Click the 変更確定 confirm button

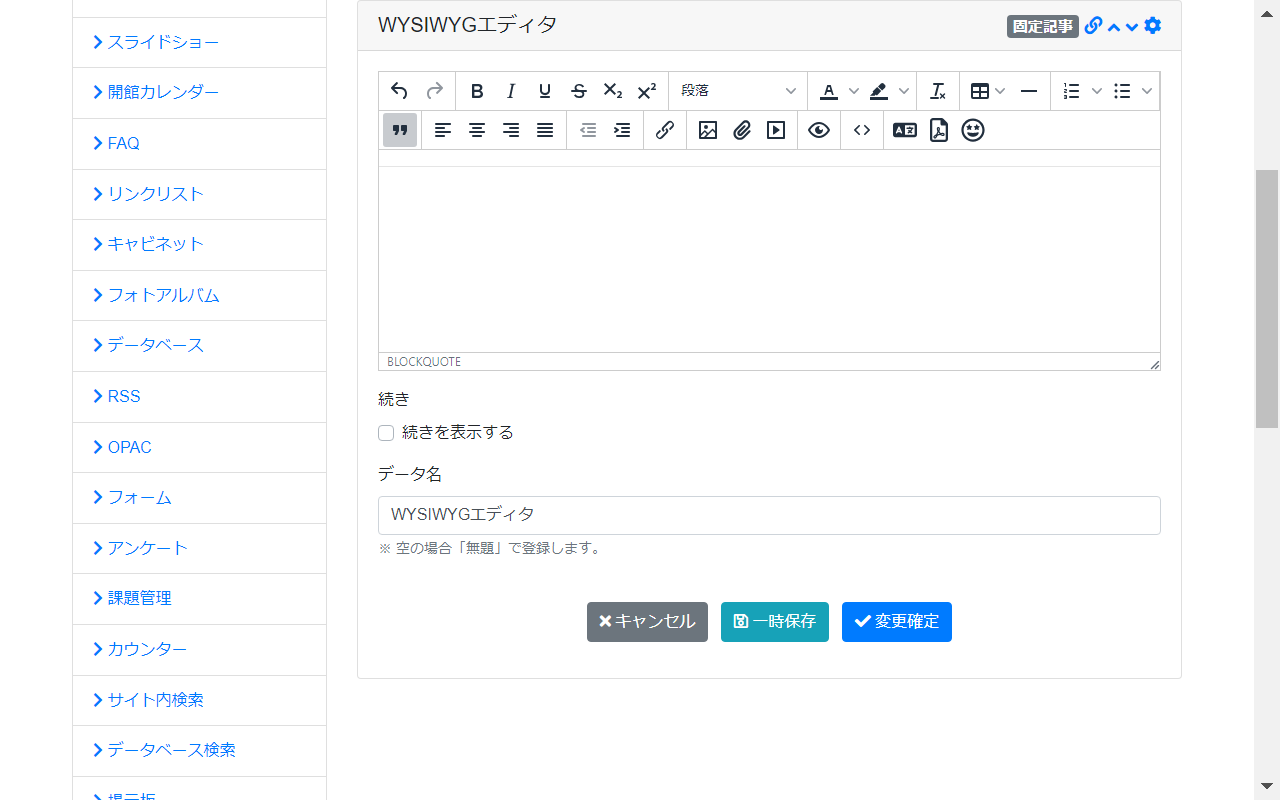[896, 621]
